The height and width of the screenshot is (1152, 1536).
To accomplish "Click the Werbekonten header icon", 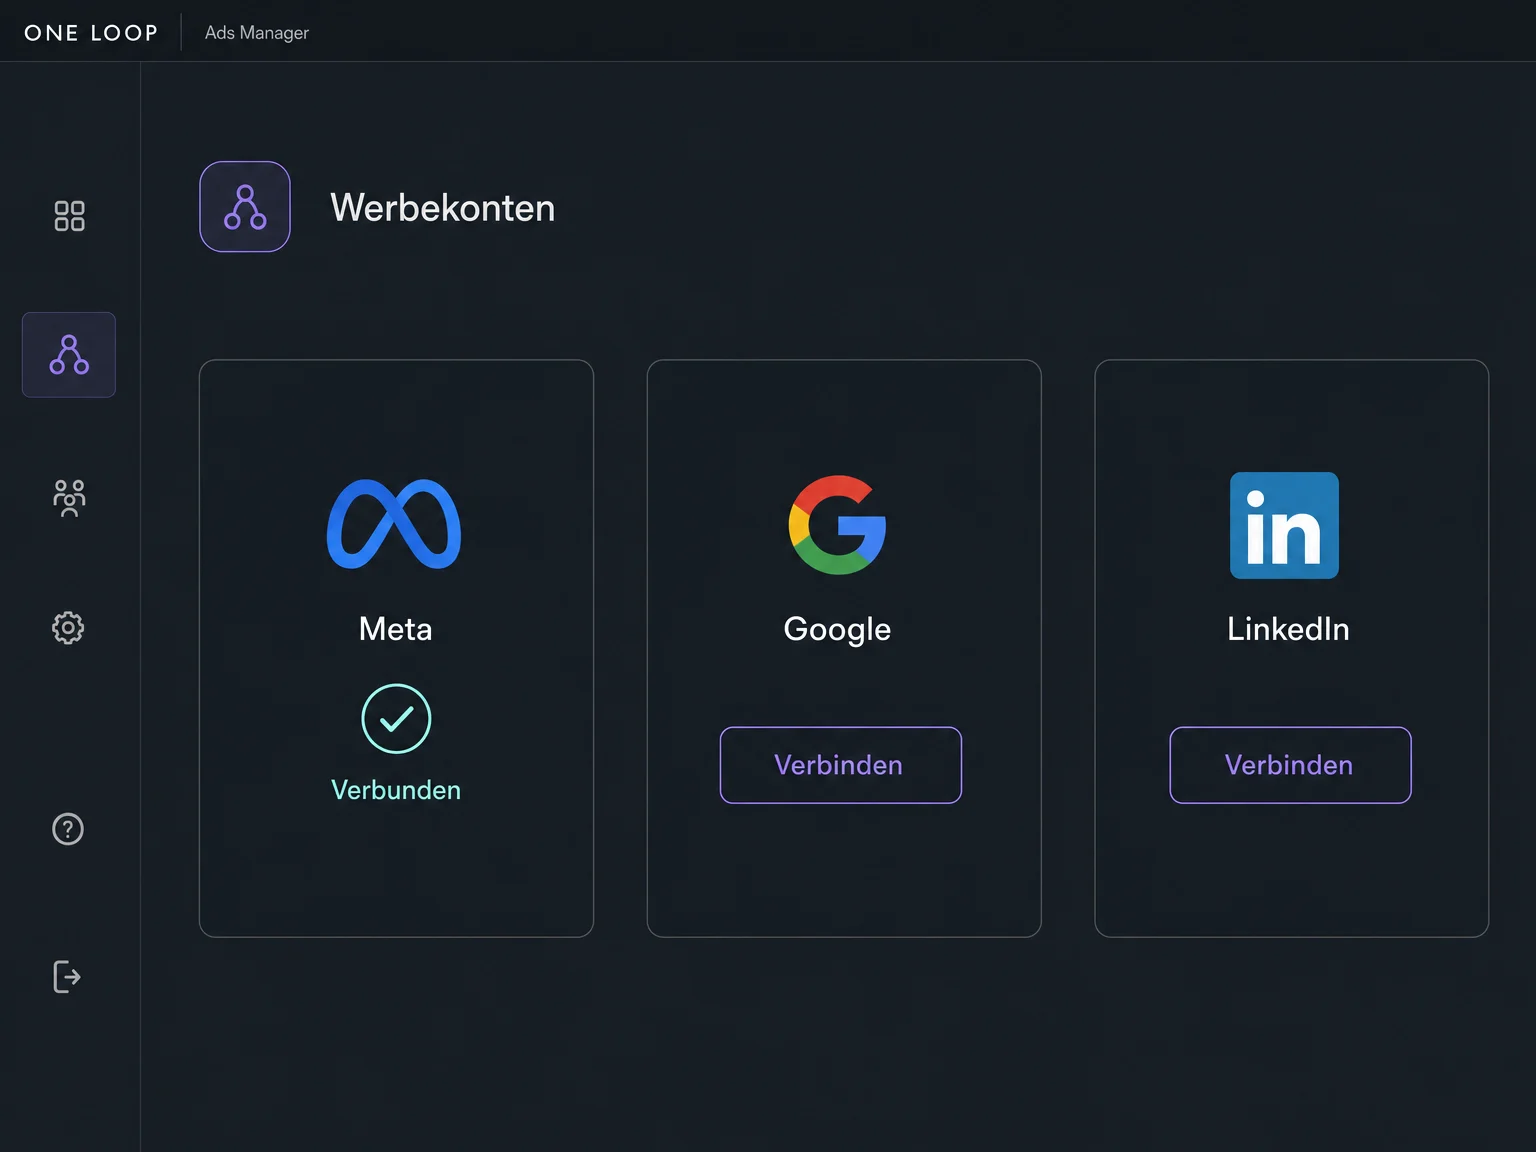I will pos(245,207).
